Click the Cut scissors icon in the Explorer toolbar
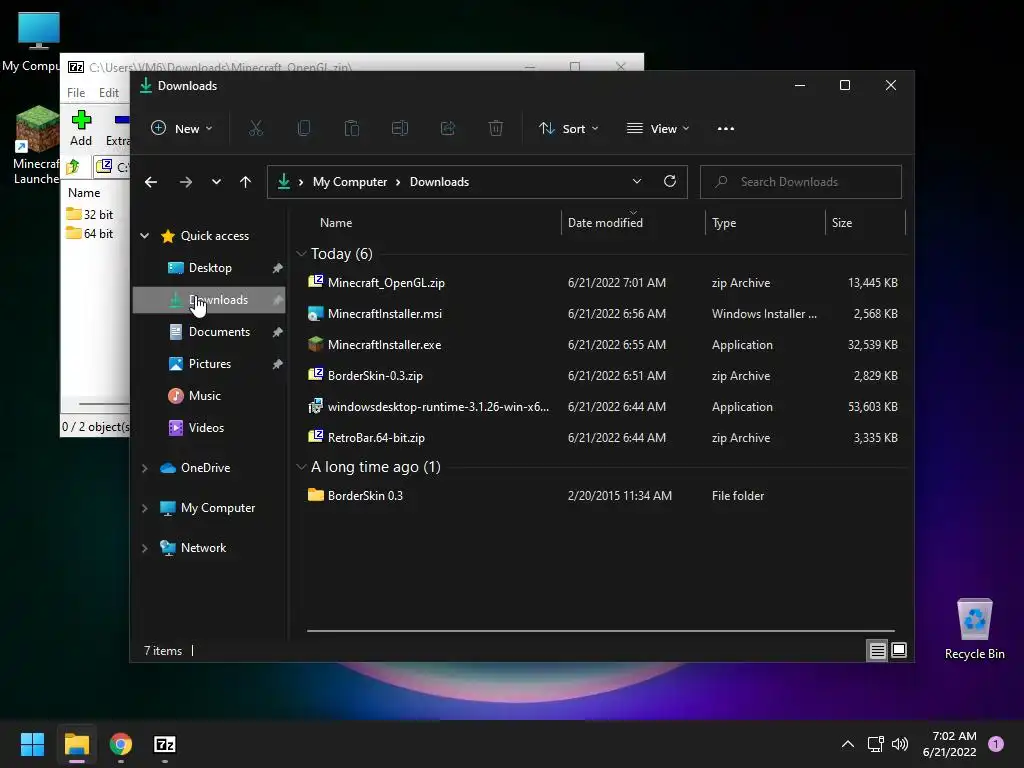The image size is (1024, 768). (256, 129)
